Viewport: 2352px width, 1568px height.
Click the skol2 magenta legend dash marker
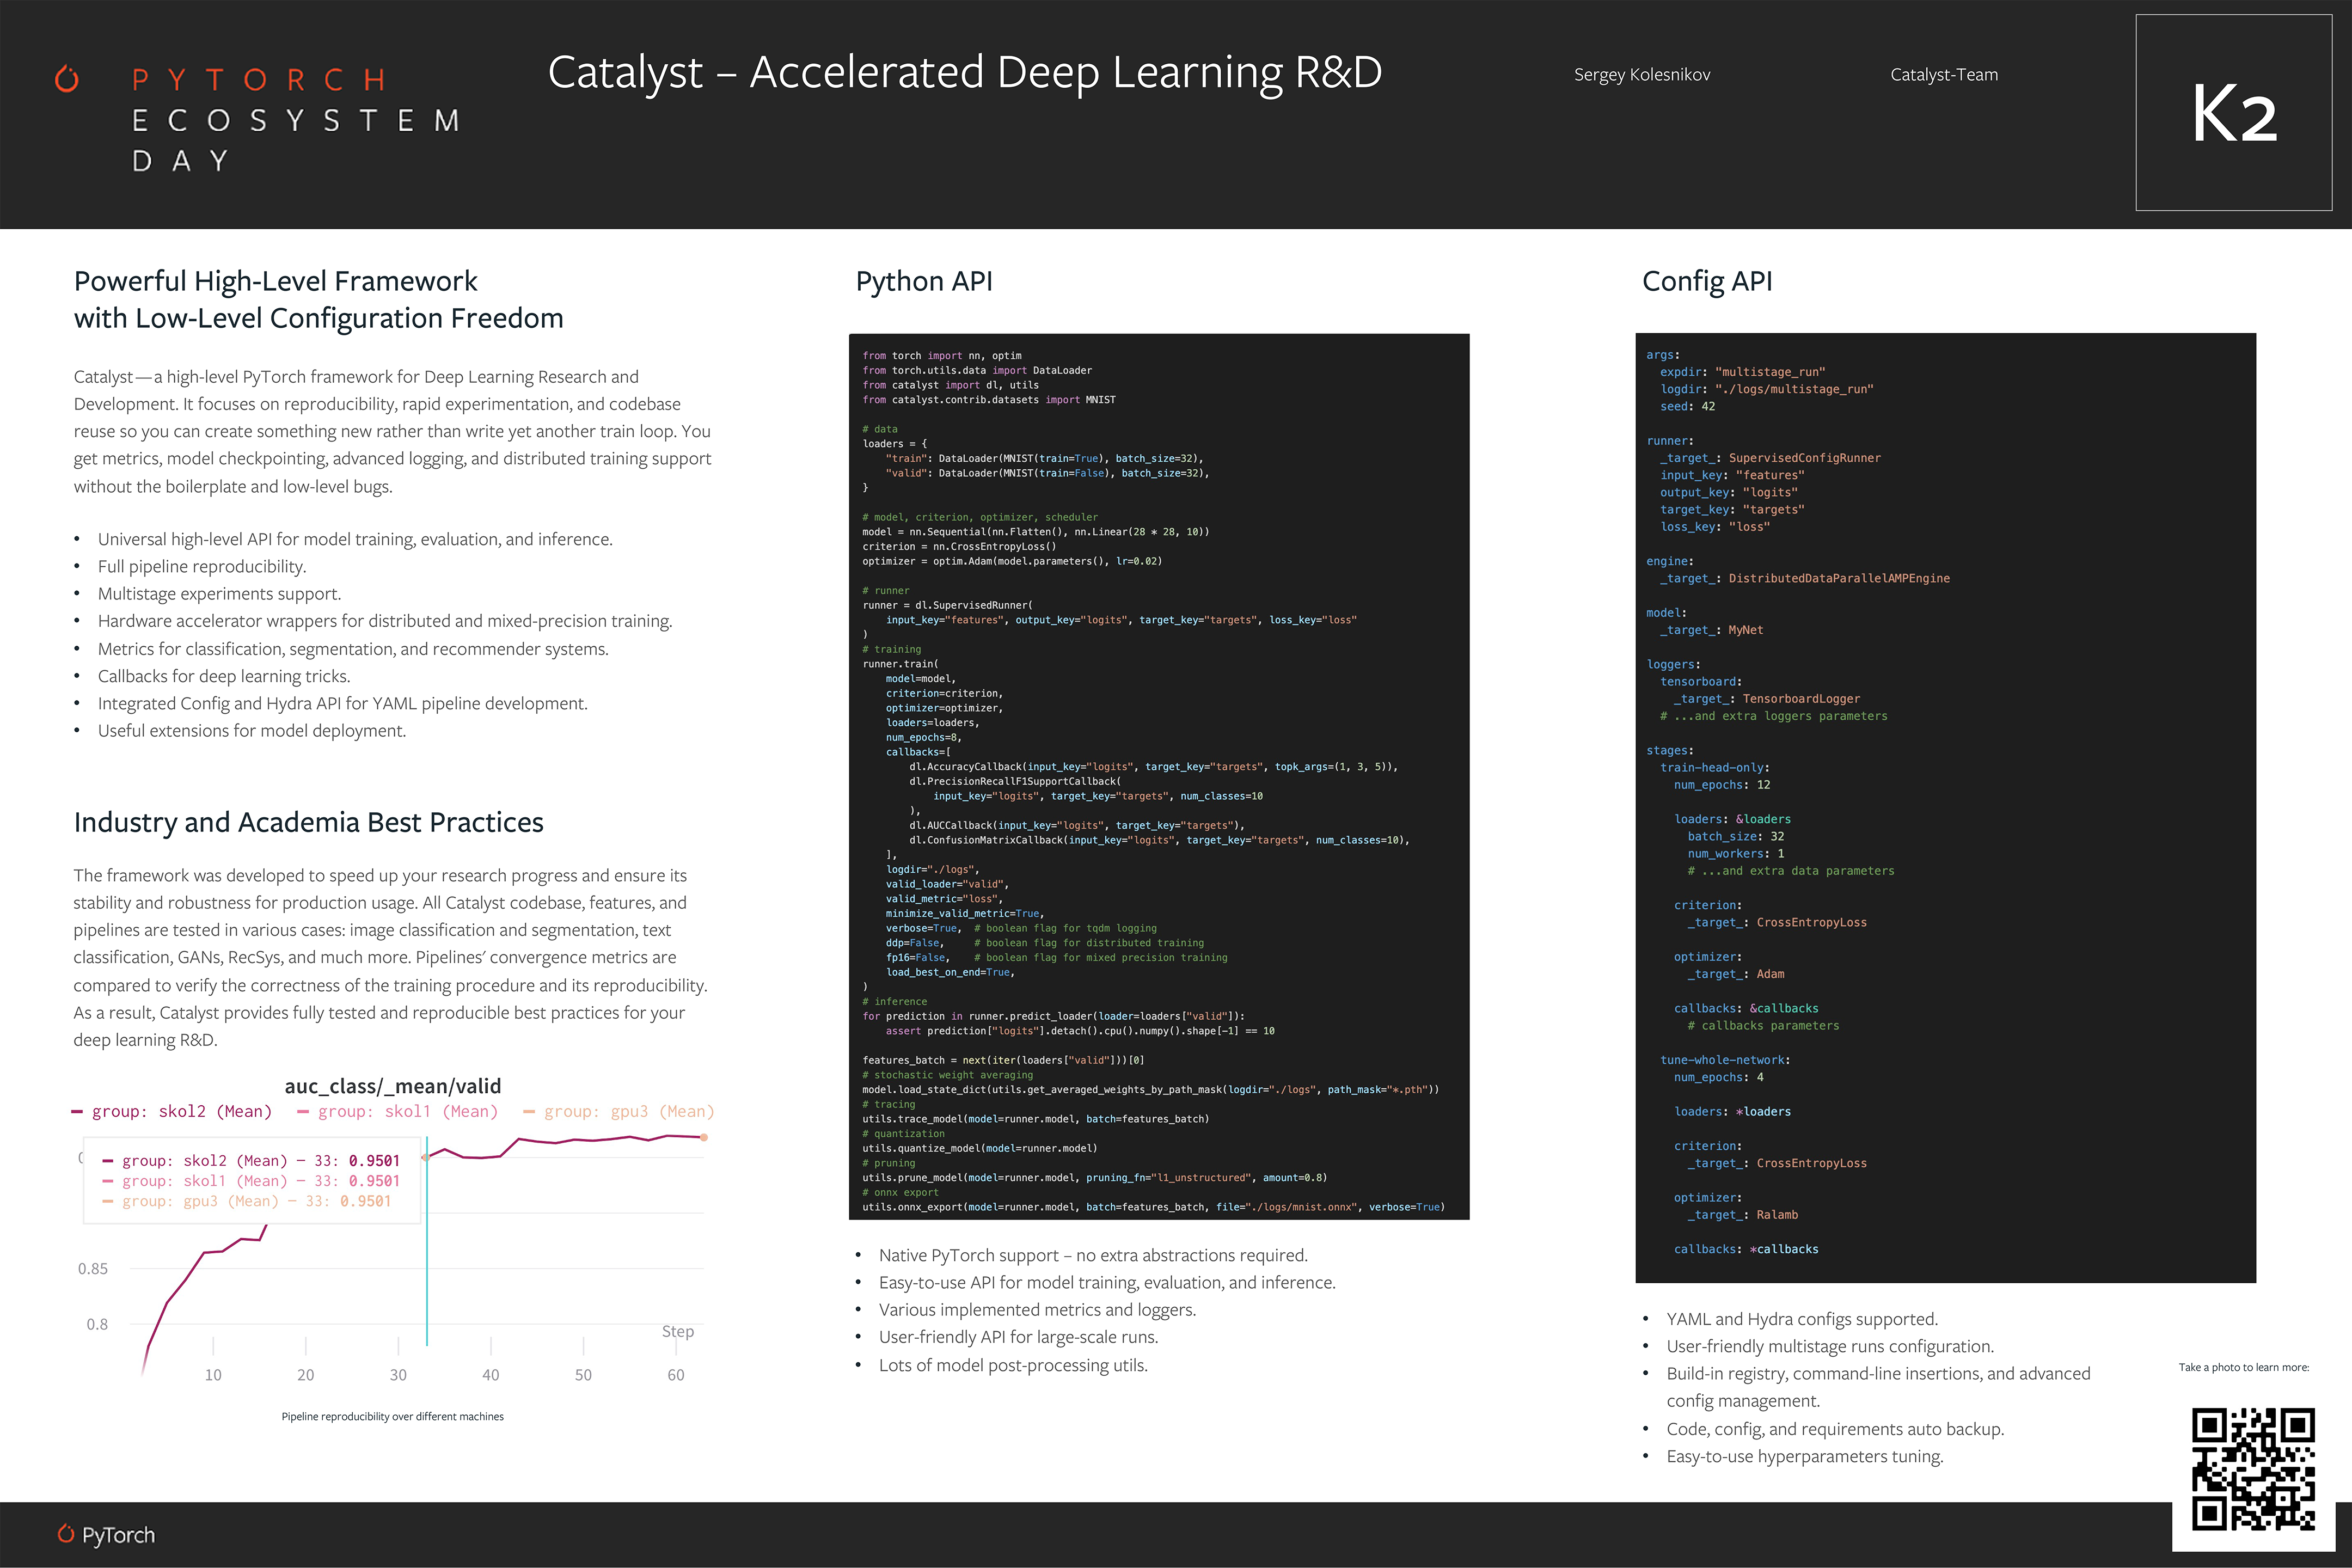(77, 1112)
